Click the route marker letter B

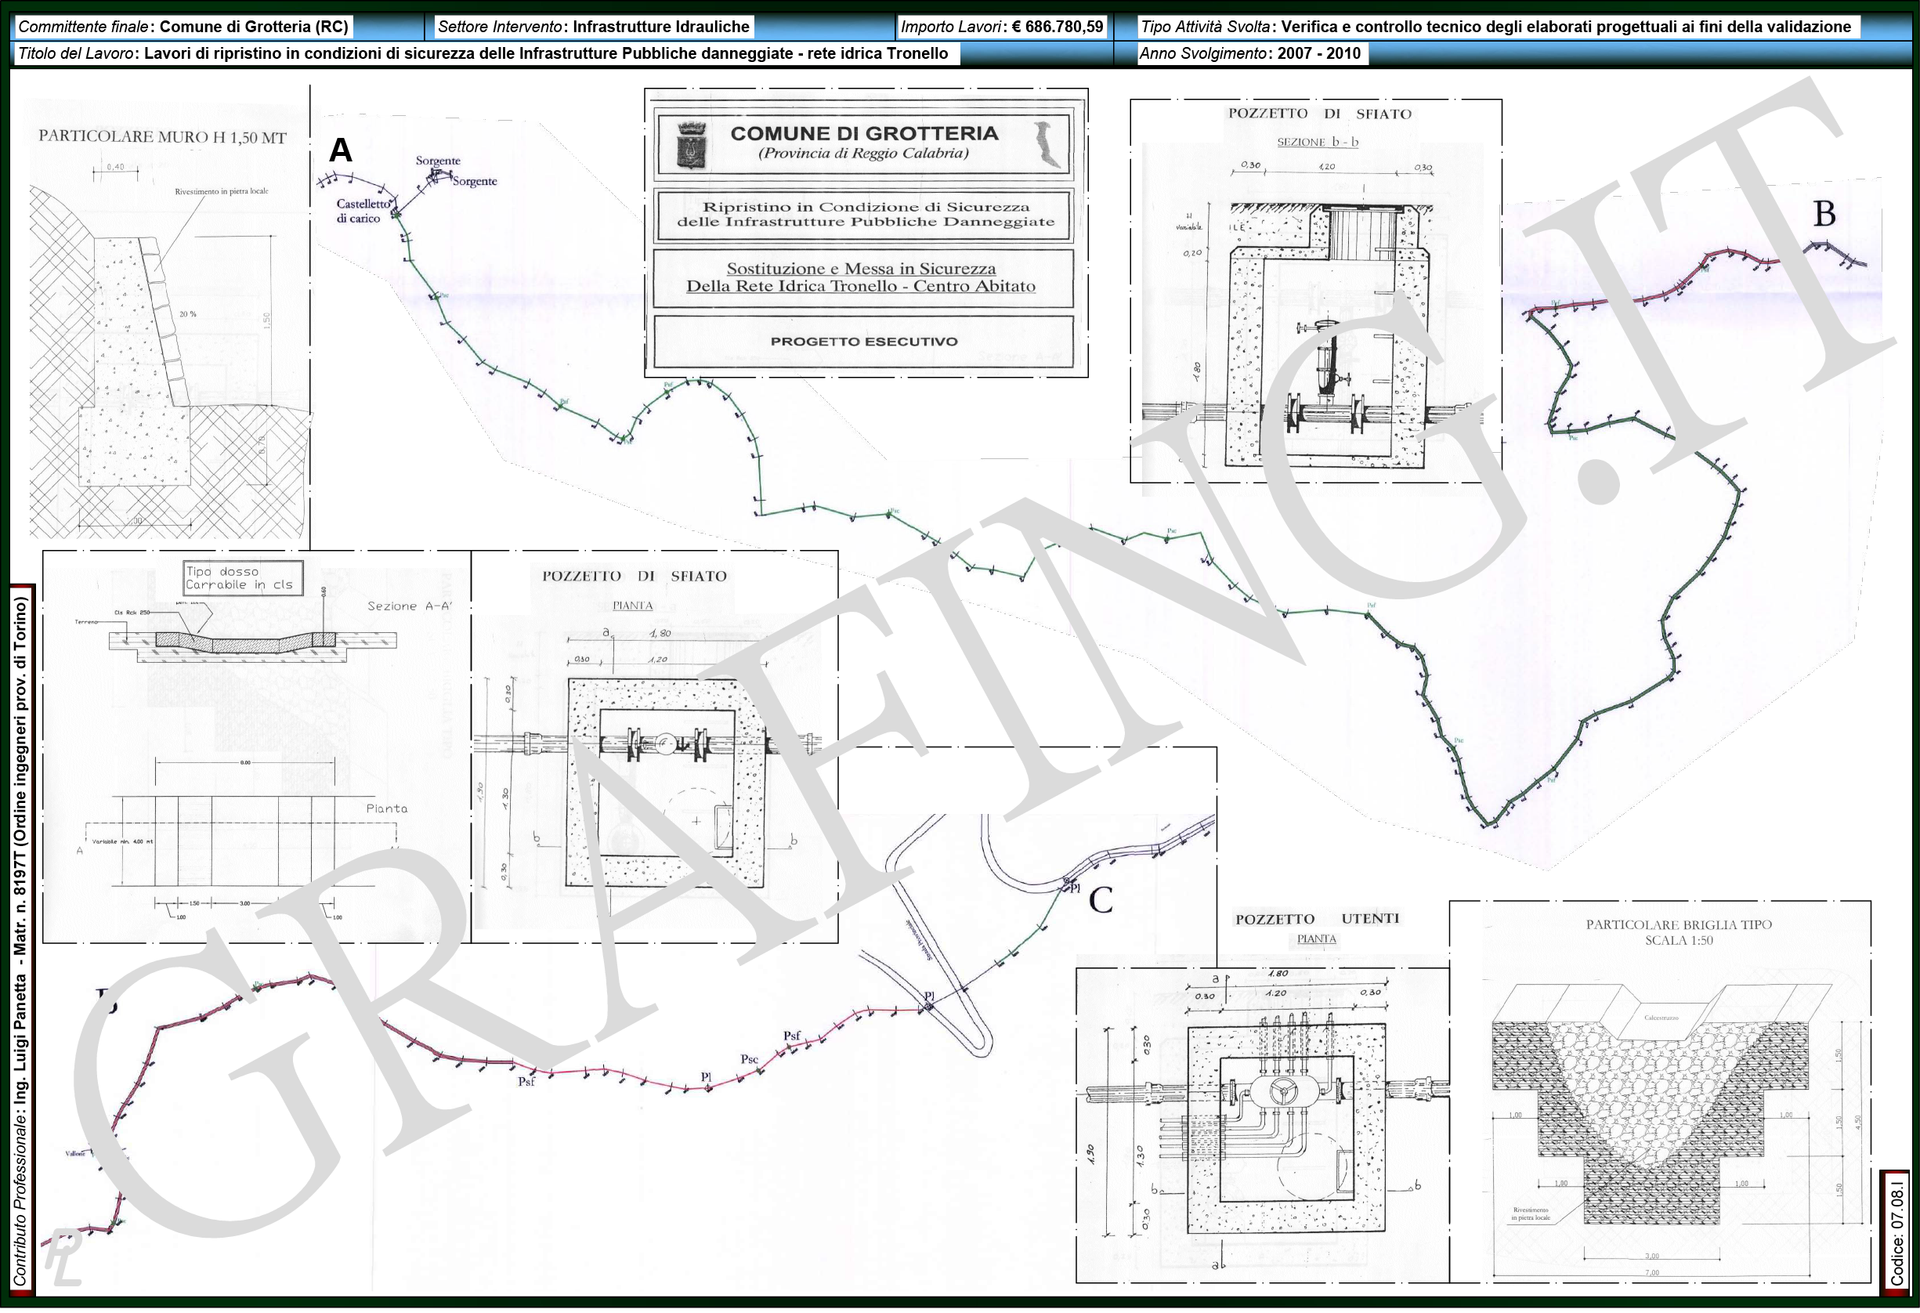[1824, 214]
